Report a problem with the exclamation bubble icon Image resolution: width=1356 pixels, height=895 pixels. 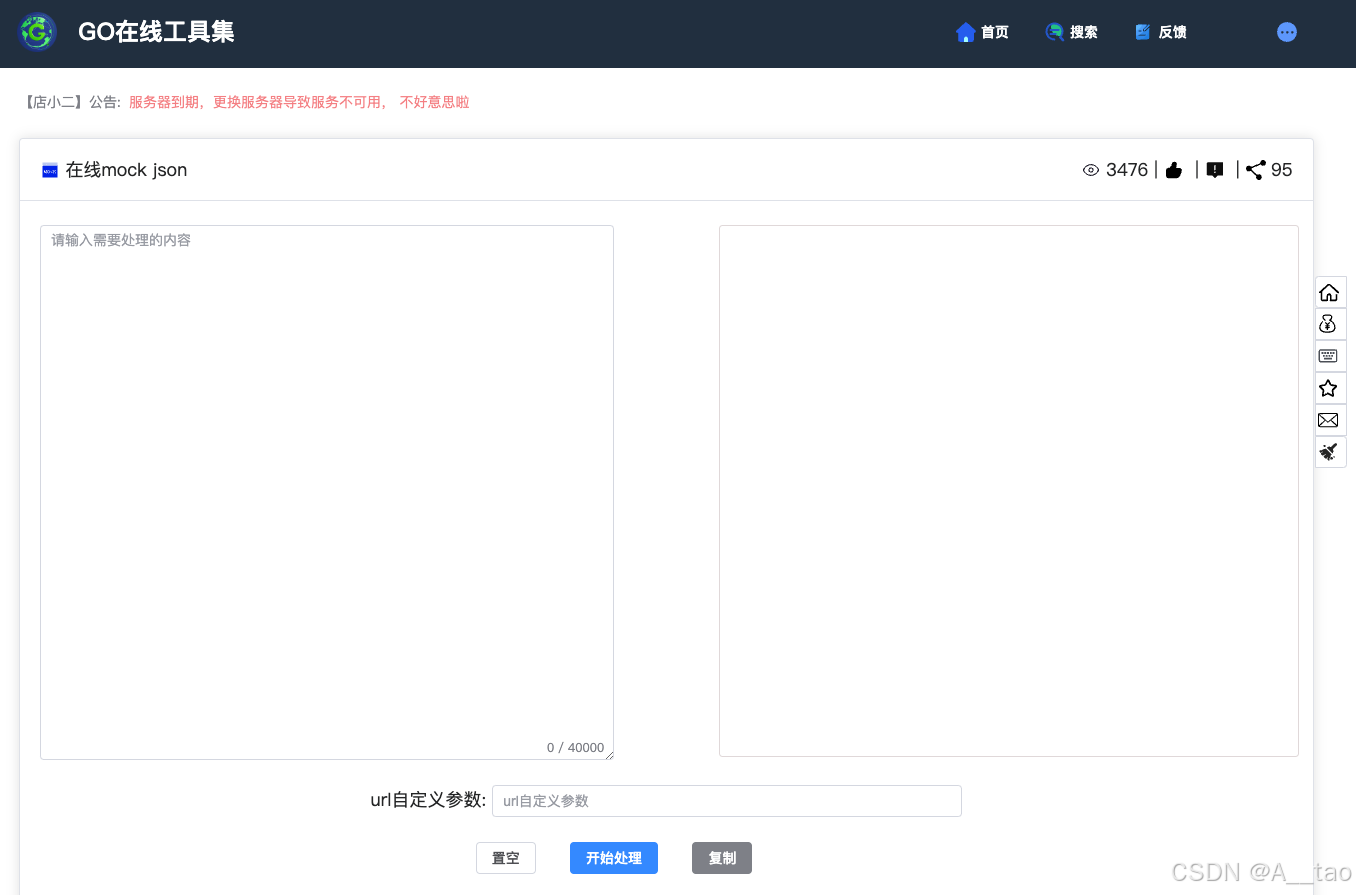coord(1215,170)
